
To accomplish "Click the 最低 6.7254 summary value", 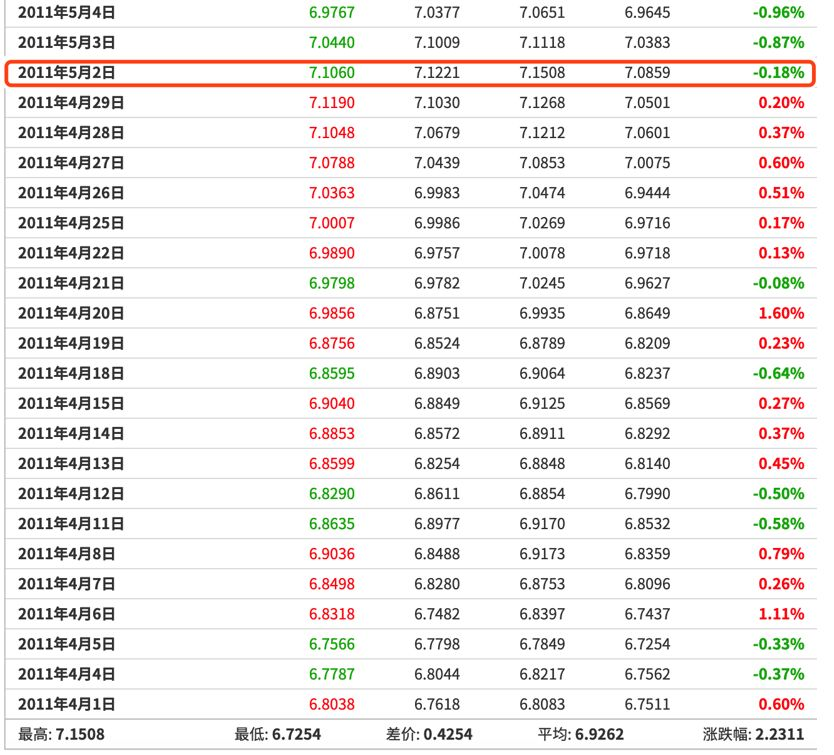I will click(278, 735).
